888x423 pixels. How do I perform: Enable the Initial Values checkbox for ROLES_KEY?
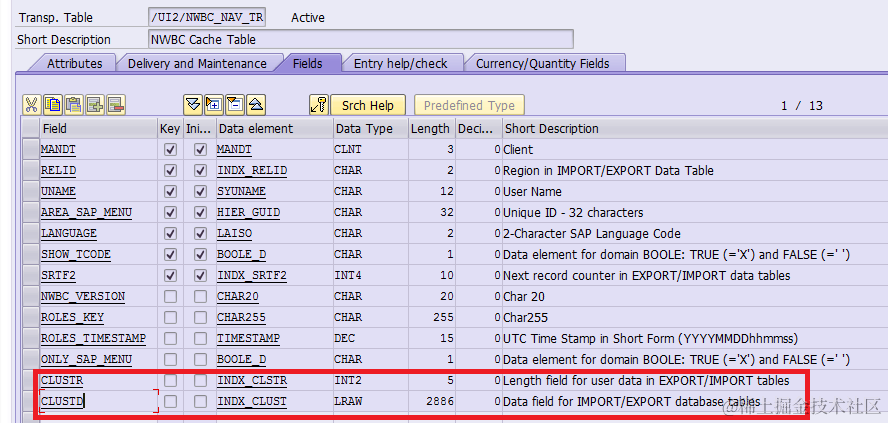tap(200, 317)
